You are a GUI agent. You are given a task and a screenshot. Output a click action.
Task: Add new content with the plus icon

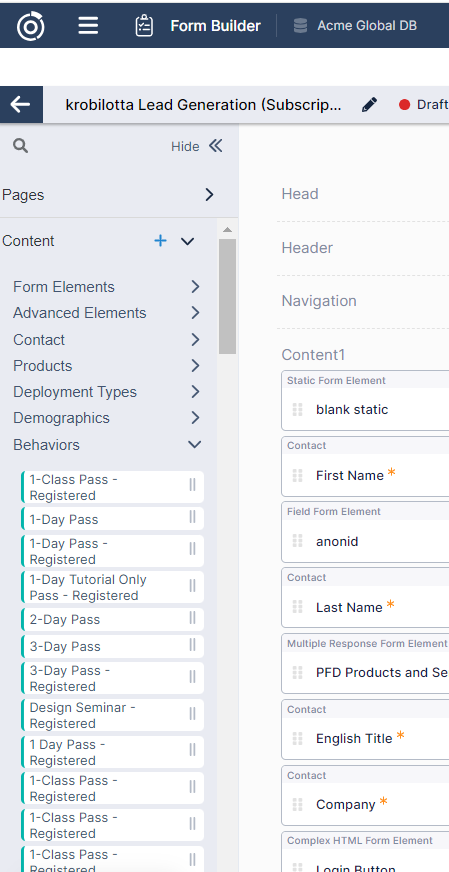[x=160, y=241]
